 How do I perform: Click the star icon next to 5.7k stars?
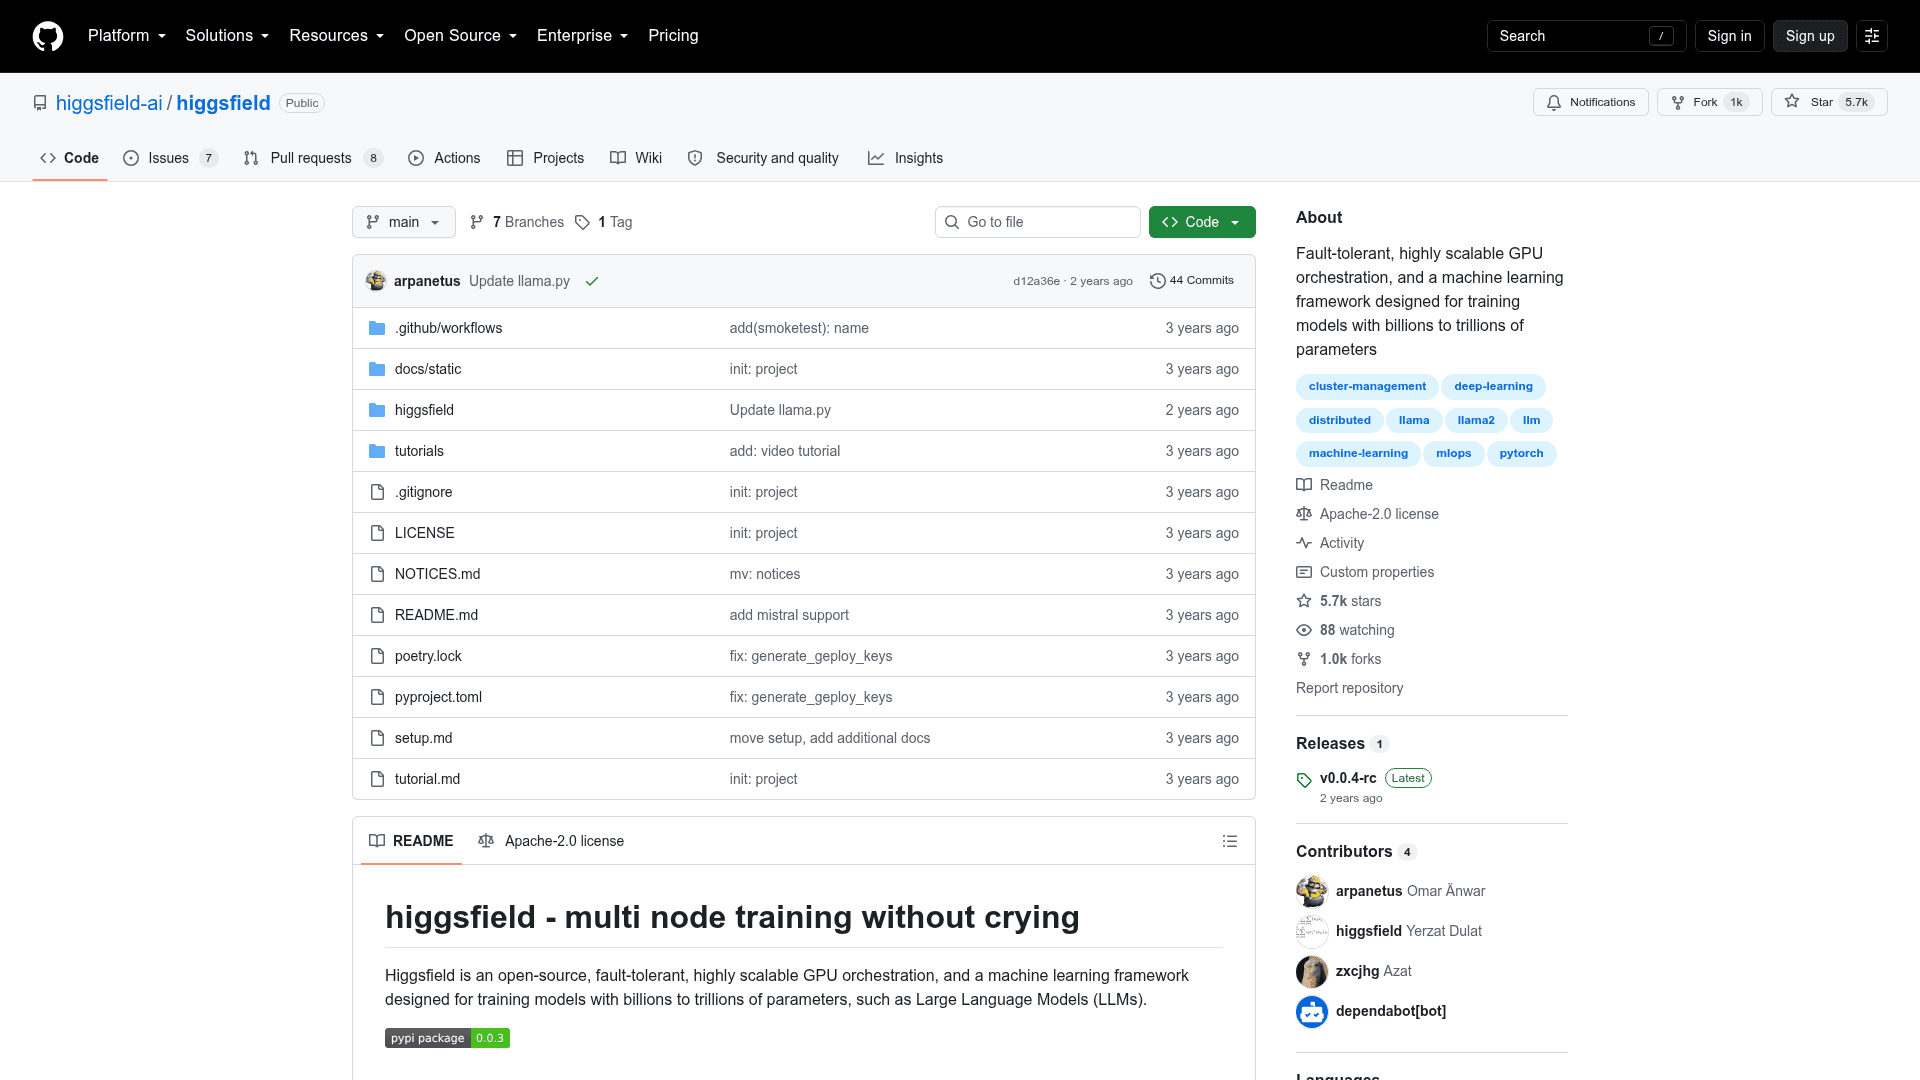point(1304,601)
